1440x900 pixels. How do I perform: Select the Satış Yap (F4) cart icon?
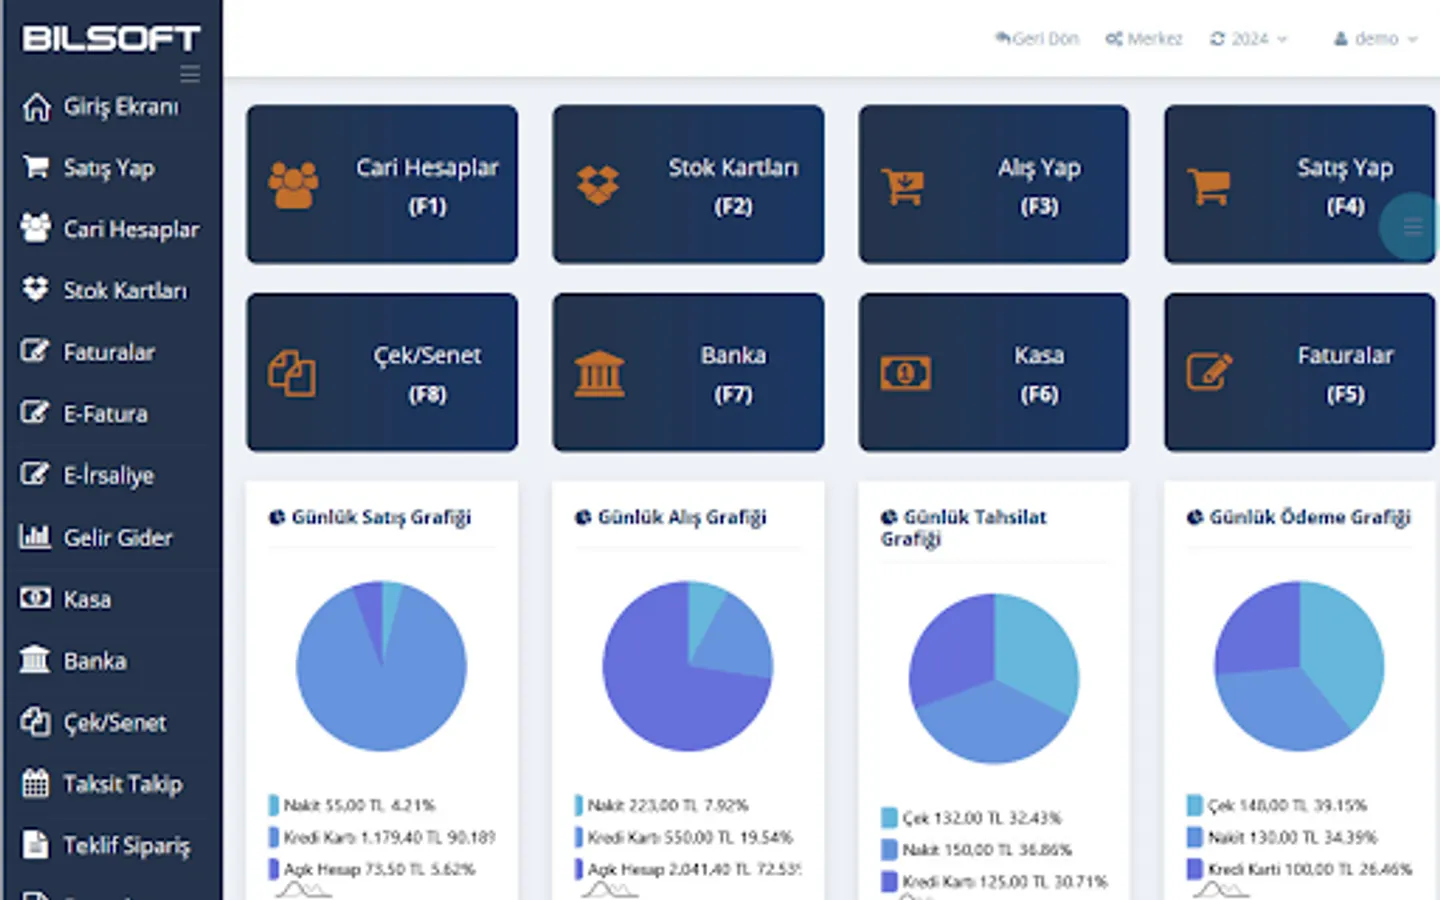(x=1211, y=184)
